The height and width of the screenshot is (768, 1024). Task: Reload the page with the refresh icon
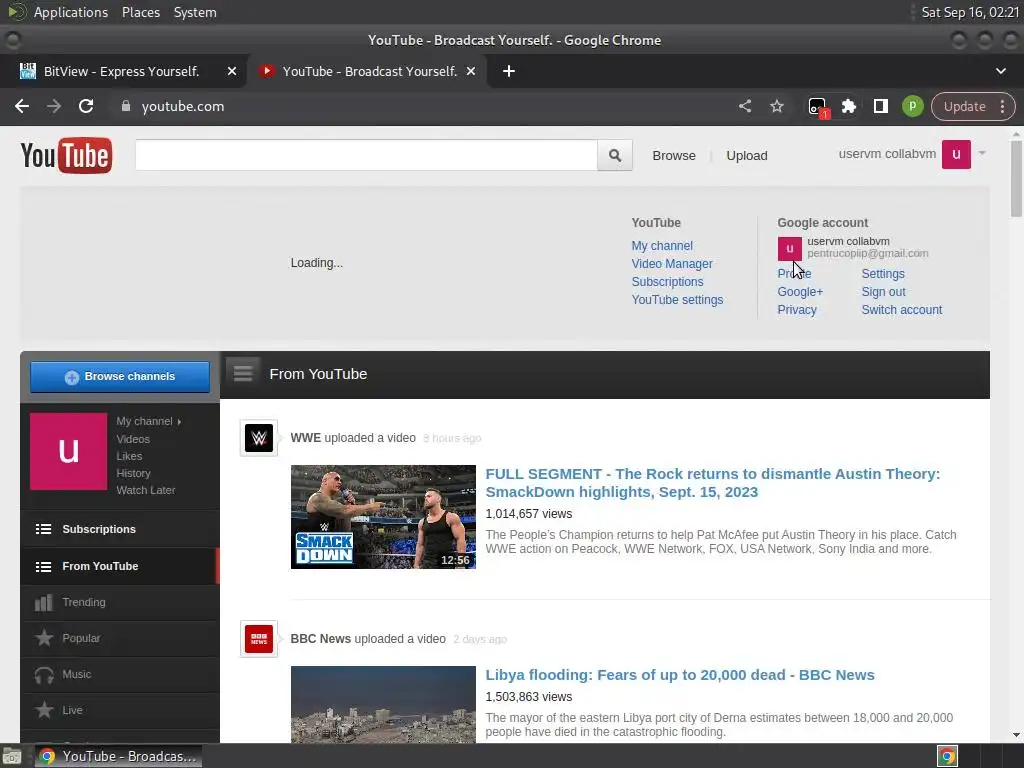pyautogui.click(x=86, y=106)
